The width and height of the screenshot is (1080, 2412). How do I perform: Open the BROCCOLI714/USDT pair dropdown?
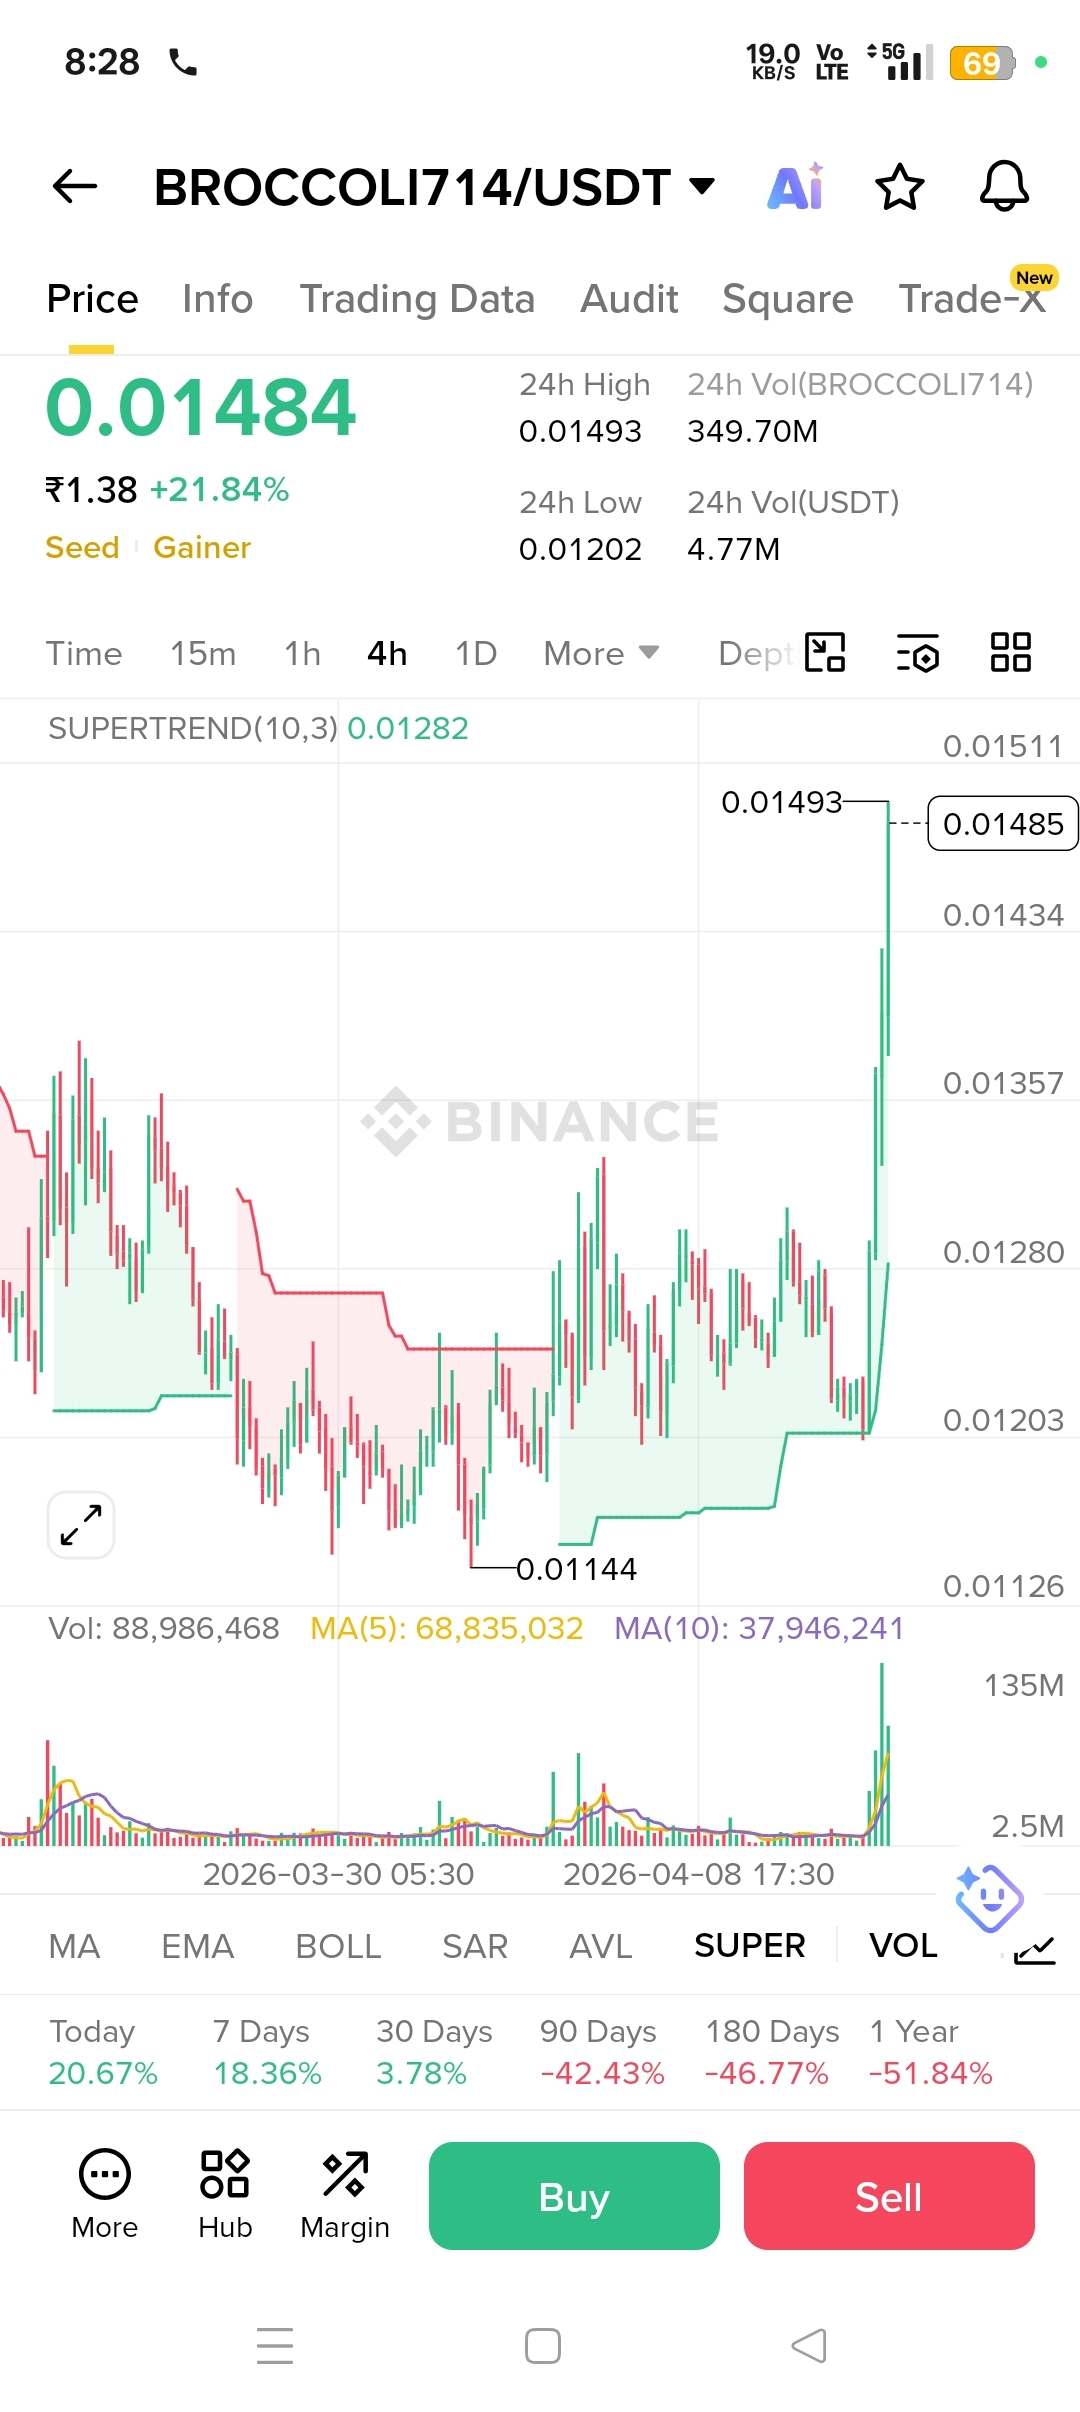tap(434, 187)
